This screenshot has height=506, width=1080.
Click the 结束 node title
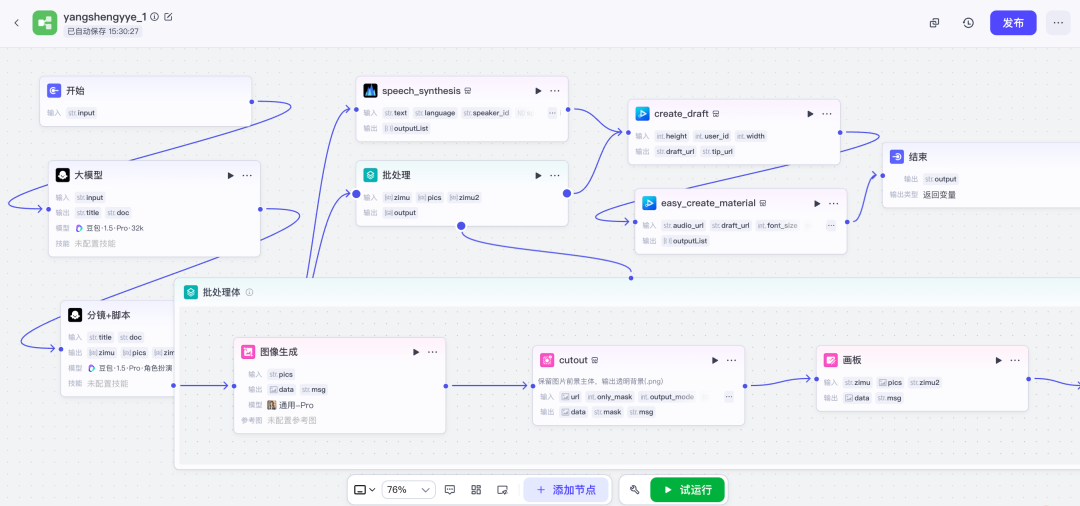(918, 157)
